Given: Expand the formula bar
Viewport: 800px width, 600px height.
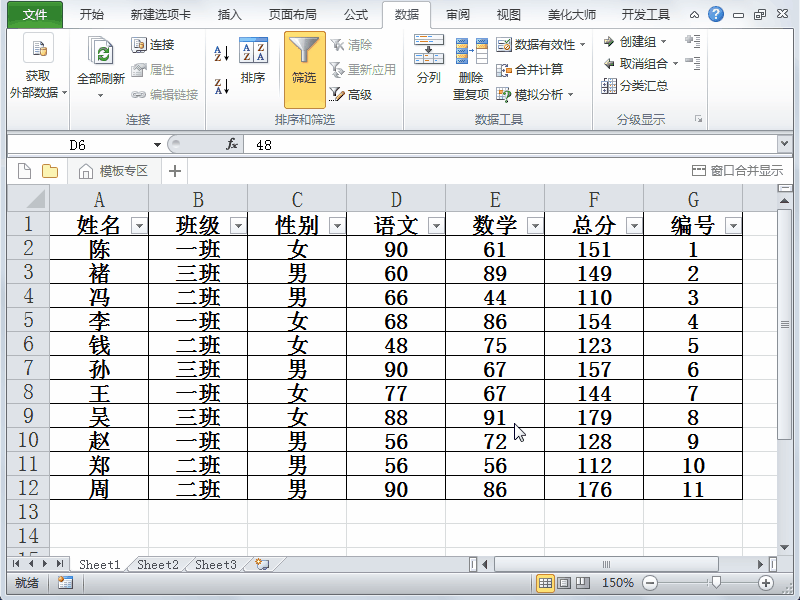Looking at the screenshot, I should tap(785, 144).
